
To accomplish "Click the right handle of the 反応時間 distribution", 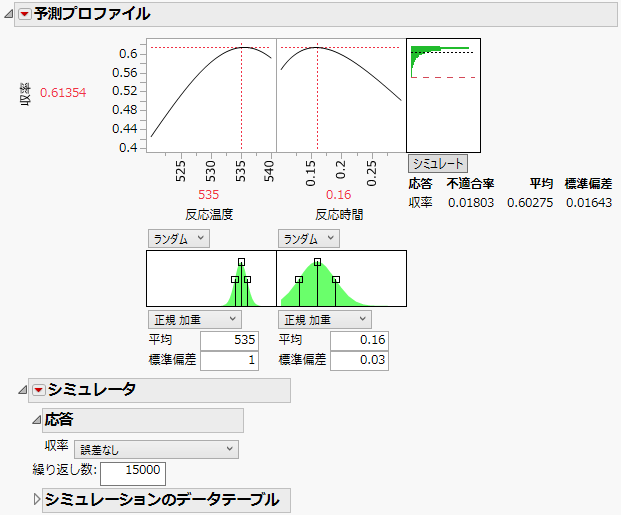I will point(336,279).
